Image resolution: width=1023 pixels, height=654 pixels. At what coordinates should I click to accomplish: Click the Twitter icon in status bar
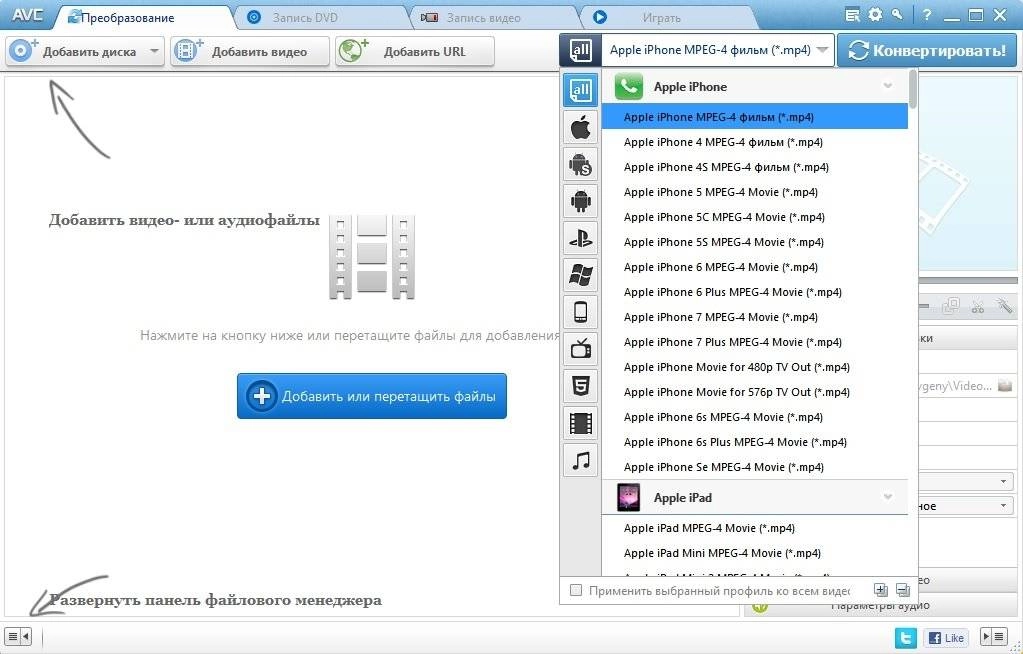point(906,638)
